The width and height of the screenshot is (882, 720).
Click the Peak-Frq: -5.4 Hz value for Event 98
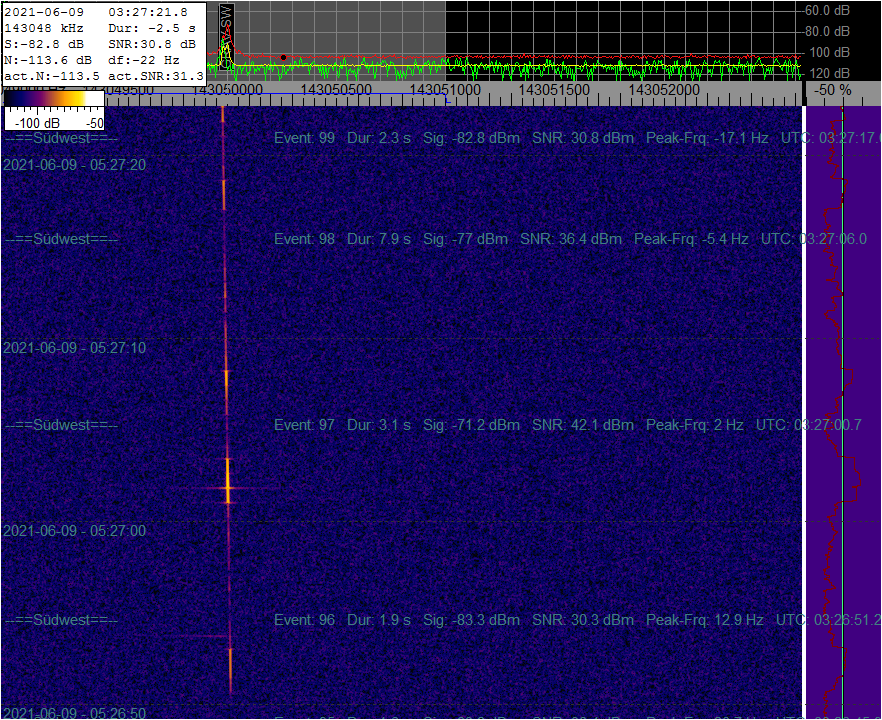point(691,239)
